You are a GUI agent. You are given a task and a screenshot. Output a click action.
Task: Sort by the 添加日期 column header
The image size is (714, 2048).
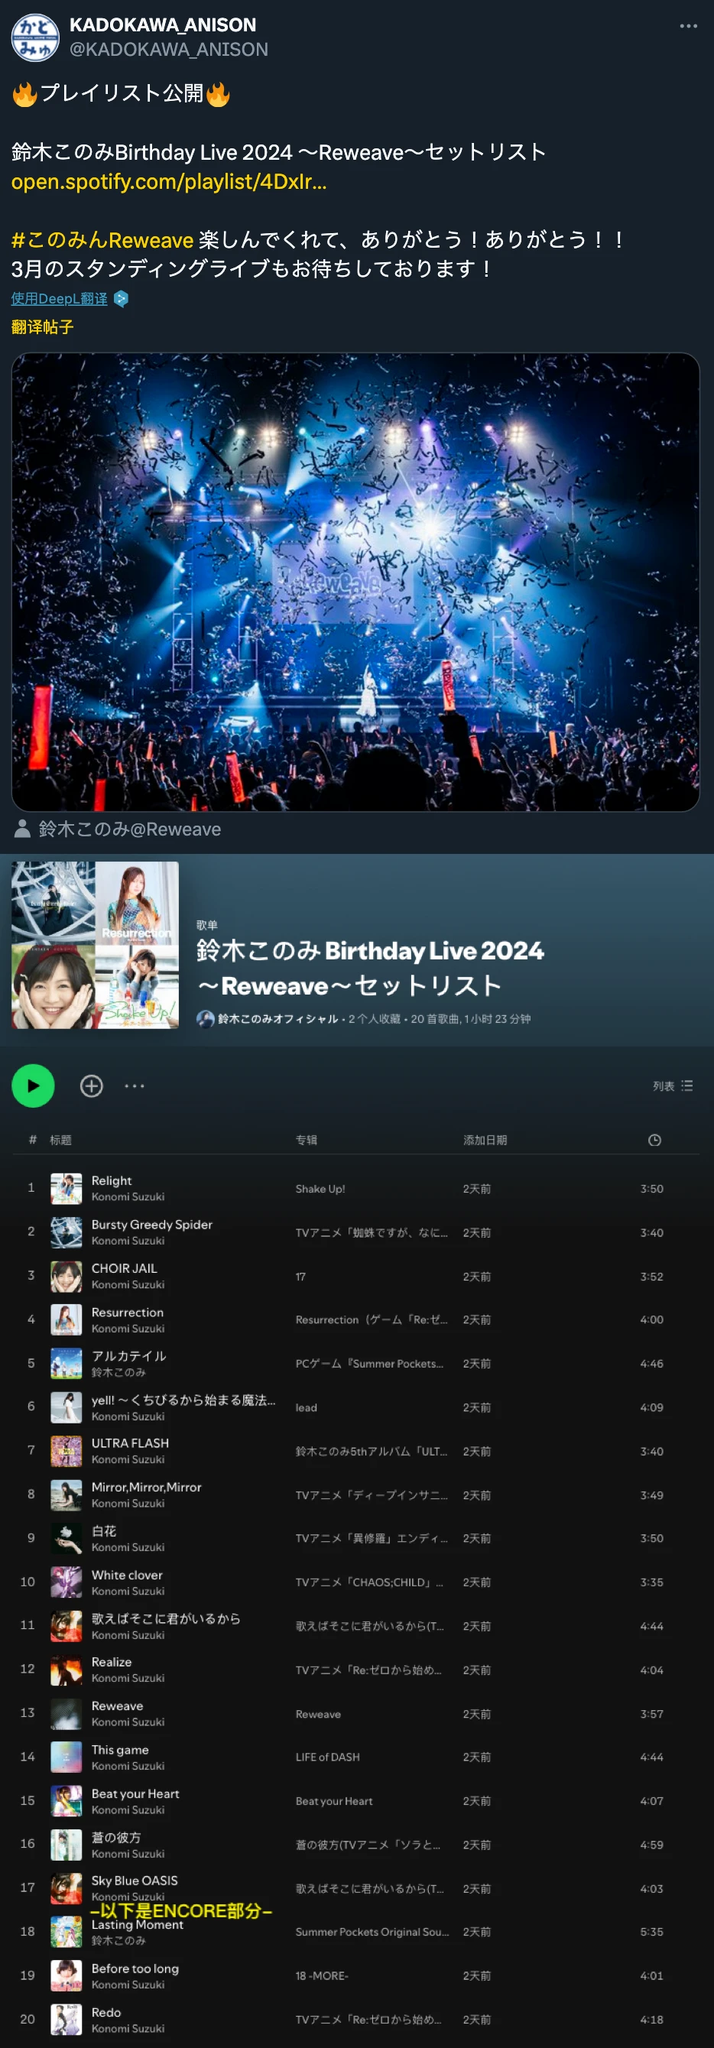pos(485,1140)
